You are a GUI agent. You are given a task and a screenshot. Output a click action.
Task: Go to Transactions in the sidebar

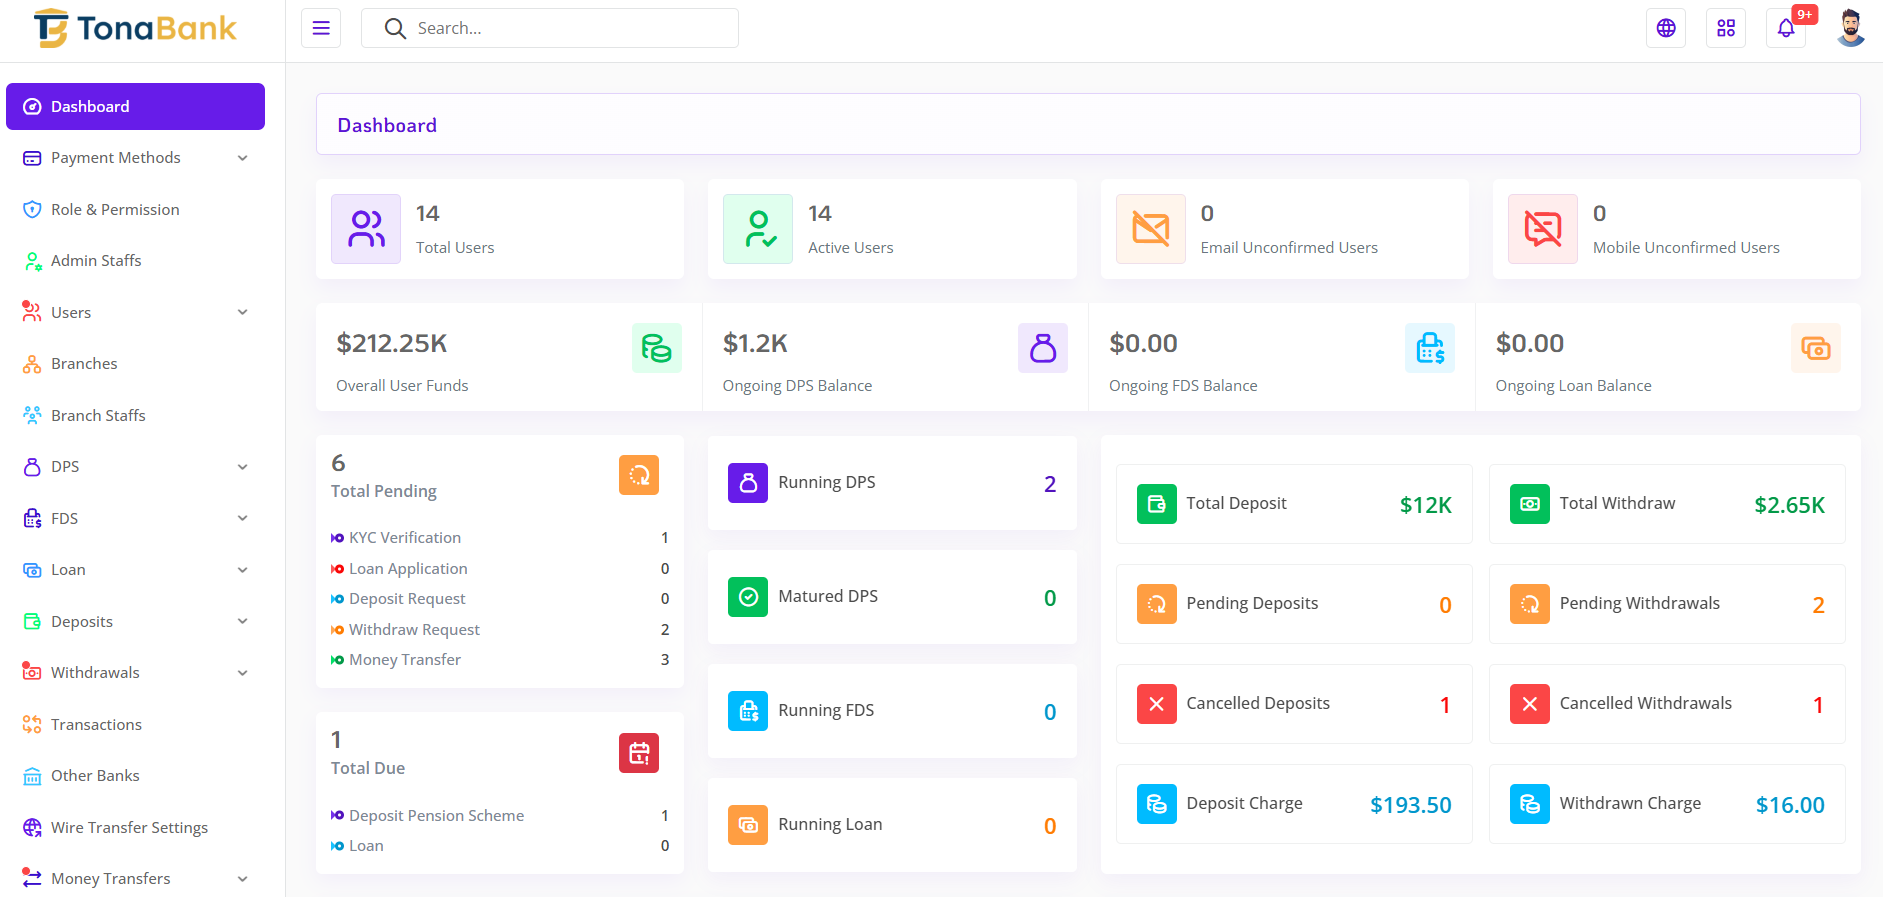(96, 724)
